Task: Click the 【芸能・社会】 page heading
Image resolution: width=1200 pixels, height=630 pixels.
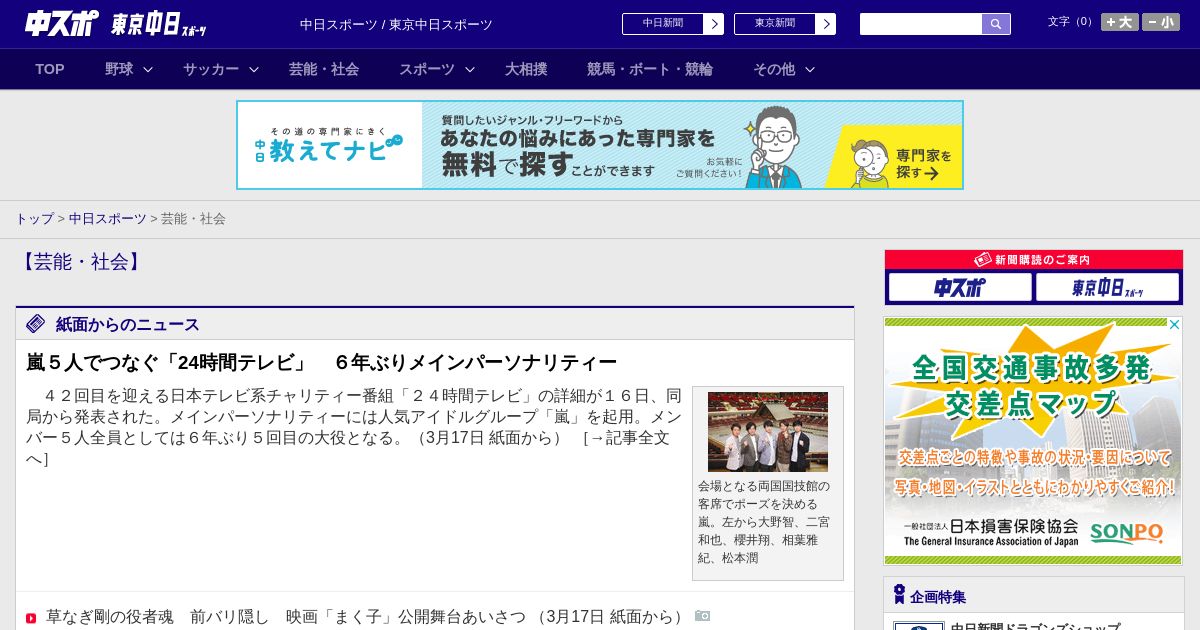Action: pos(81,262)
